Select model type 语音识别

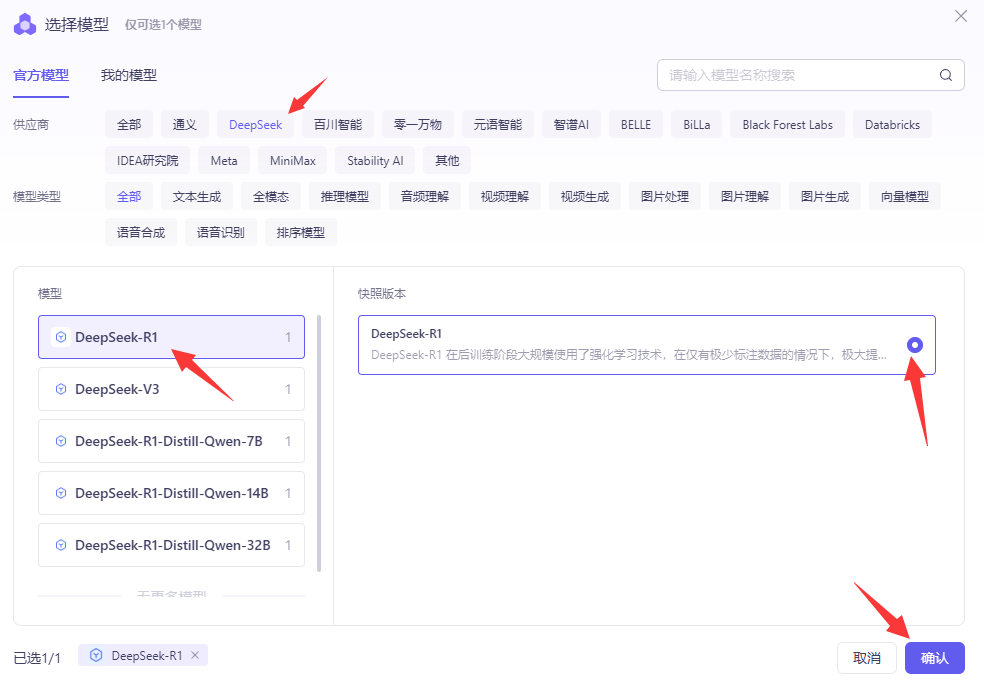click(x=221, y=232)
